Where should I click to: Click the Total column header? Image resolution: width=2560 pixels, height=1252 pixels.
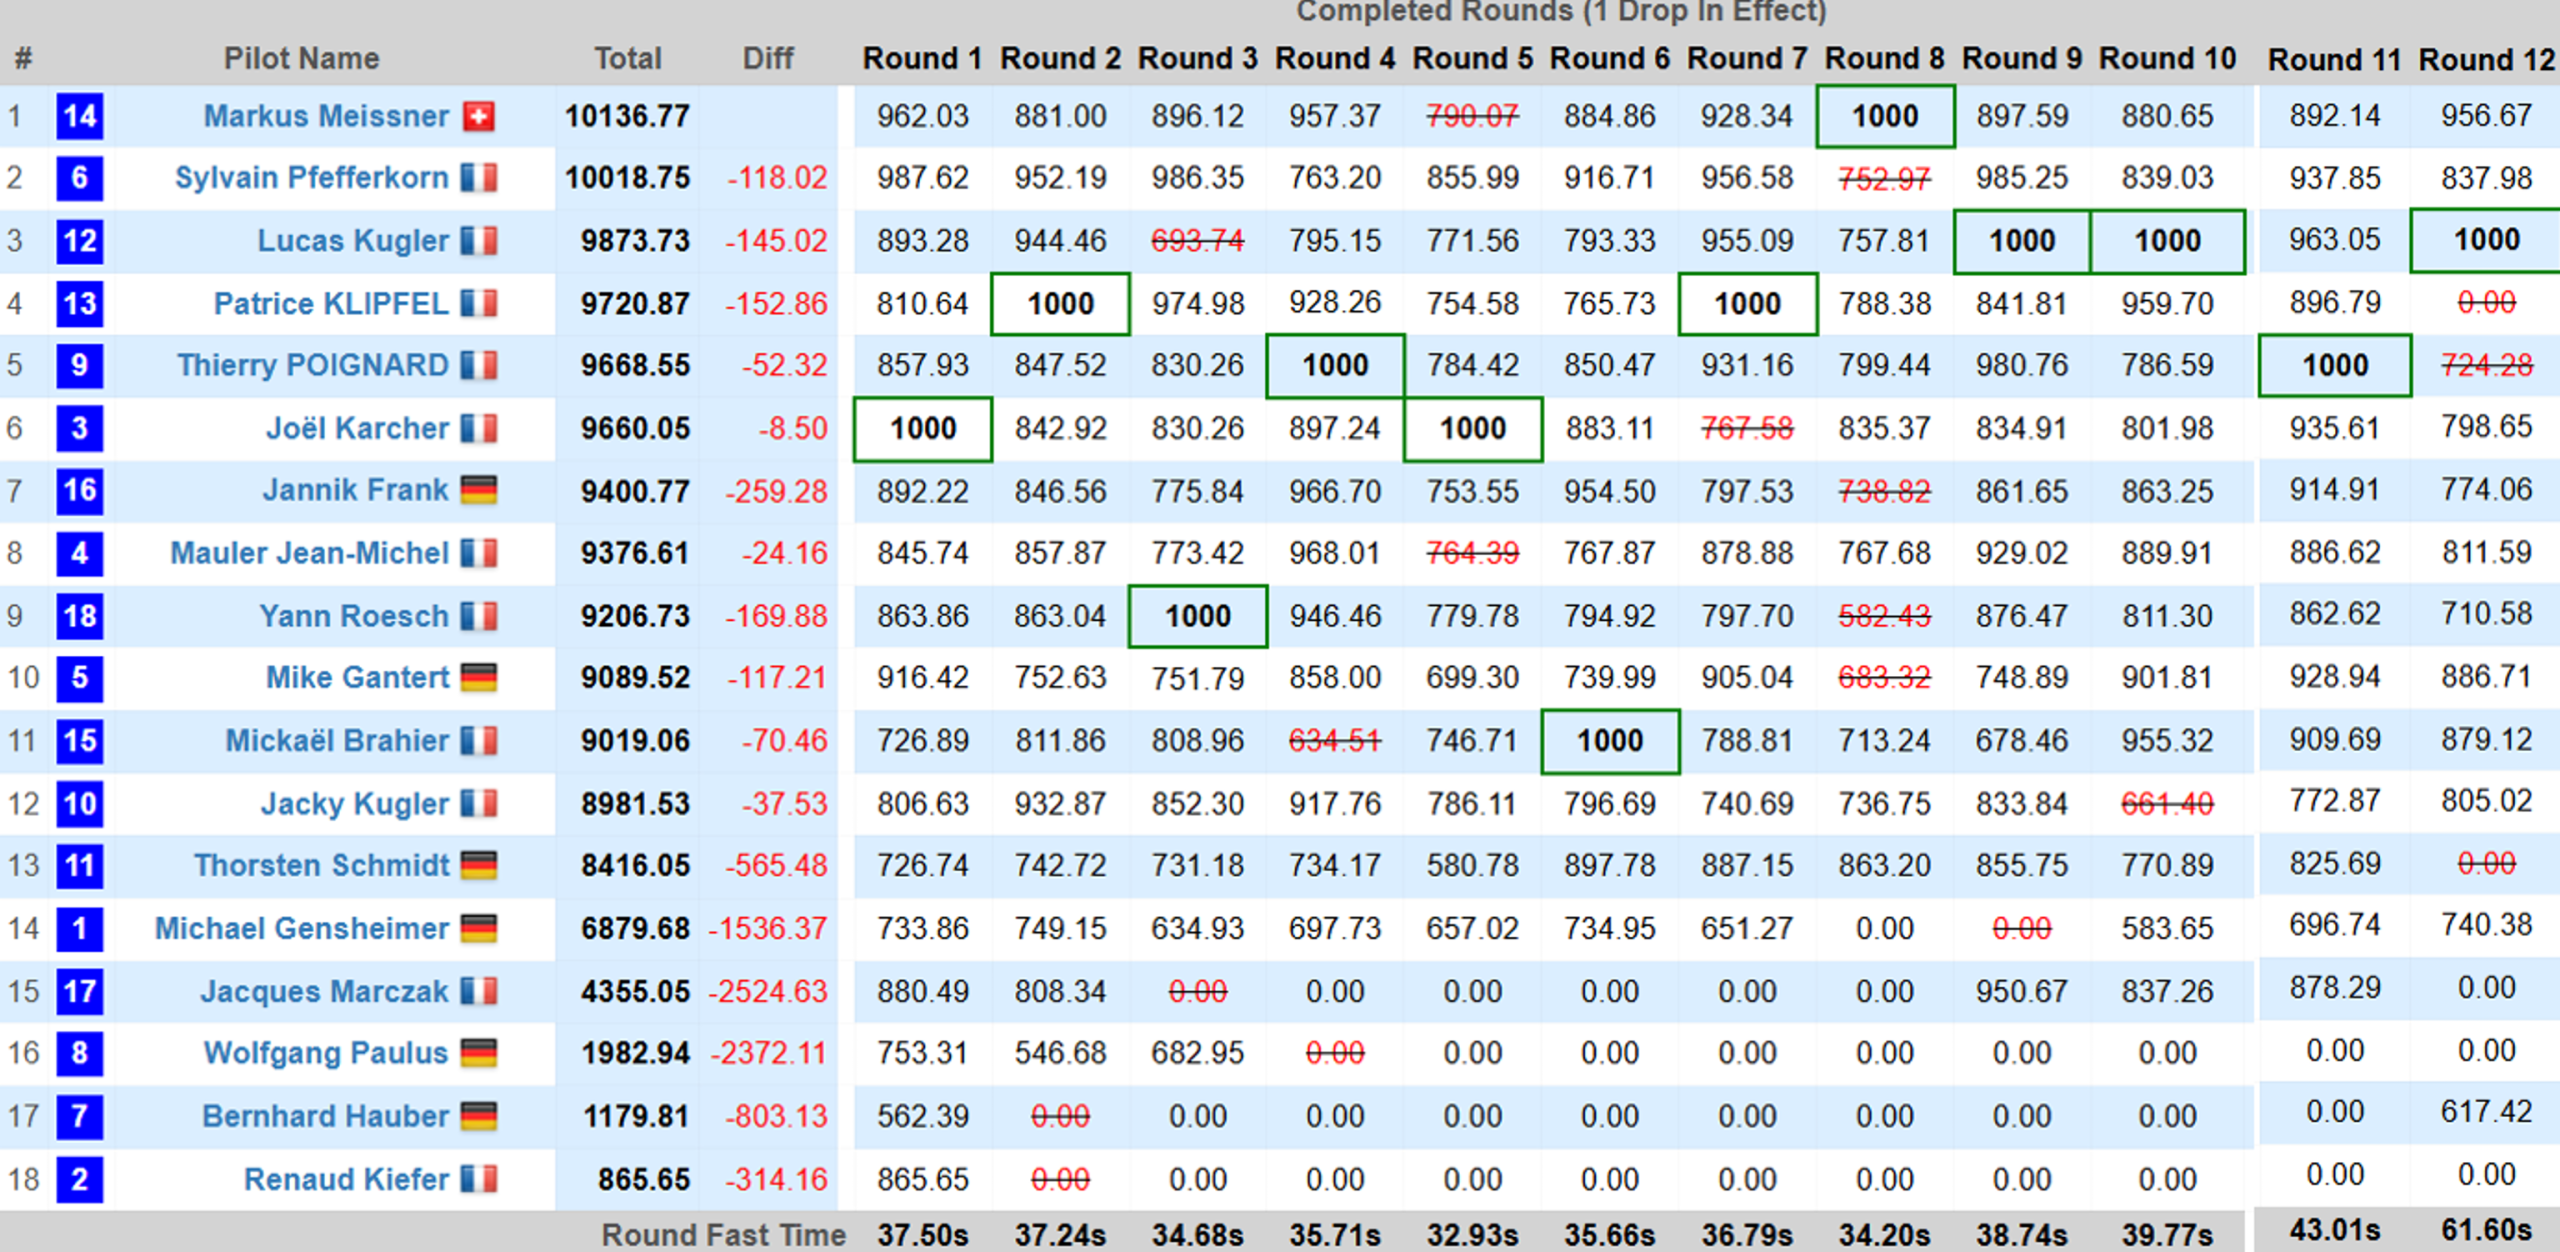(x=627, y=58)
